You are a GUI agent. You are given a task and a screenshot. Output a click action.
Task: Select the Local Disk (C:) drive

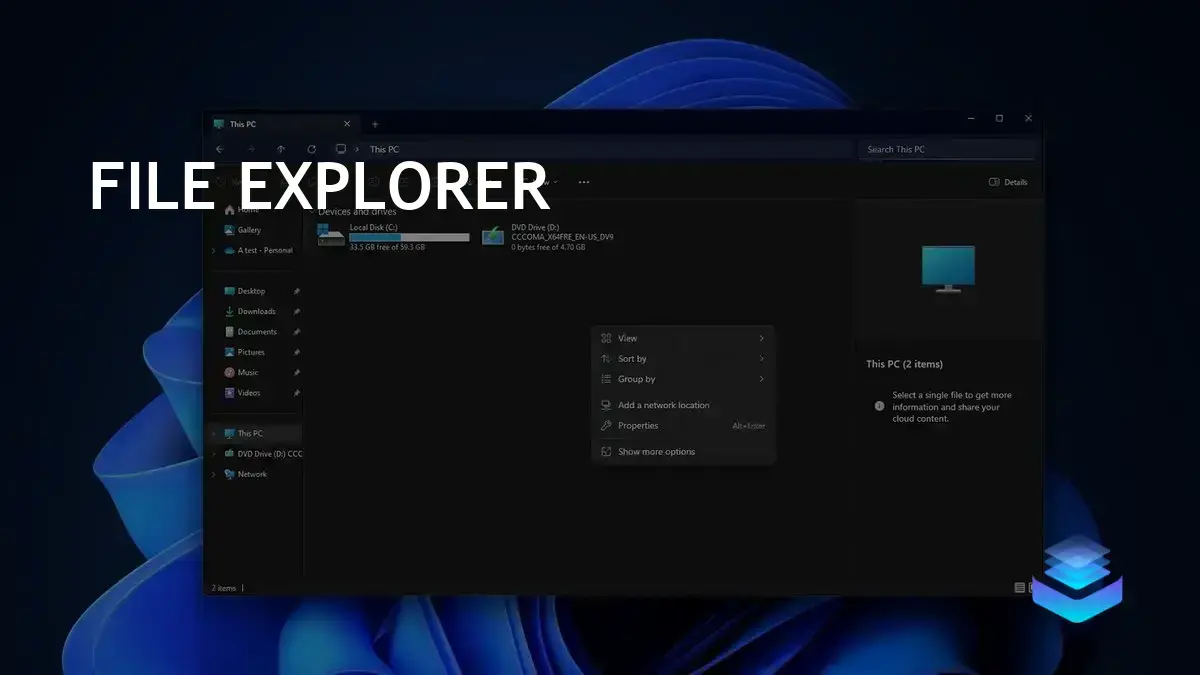pos(393,236)
